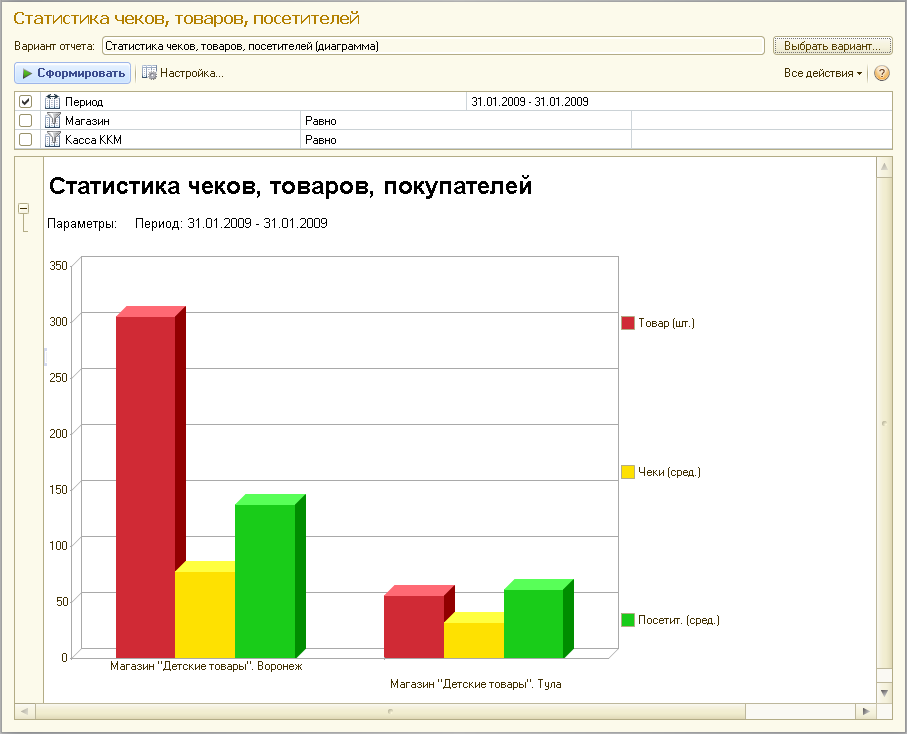Click the Товар (шт.) legend label
This screenshot has width=907, height=734.
pyautogui.click(x=666, y=323)
